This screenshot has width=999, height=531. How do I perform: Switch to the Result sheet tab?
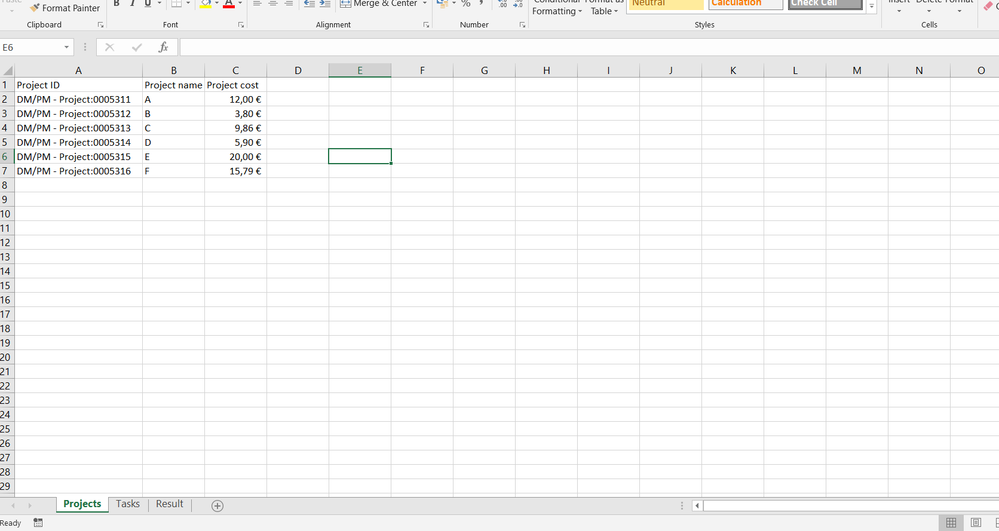point(169,504)
